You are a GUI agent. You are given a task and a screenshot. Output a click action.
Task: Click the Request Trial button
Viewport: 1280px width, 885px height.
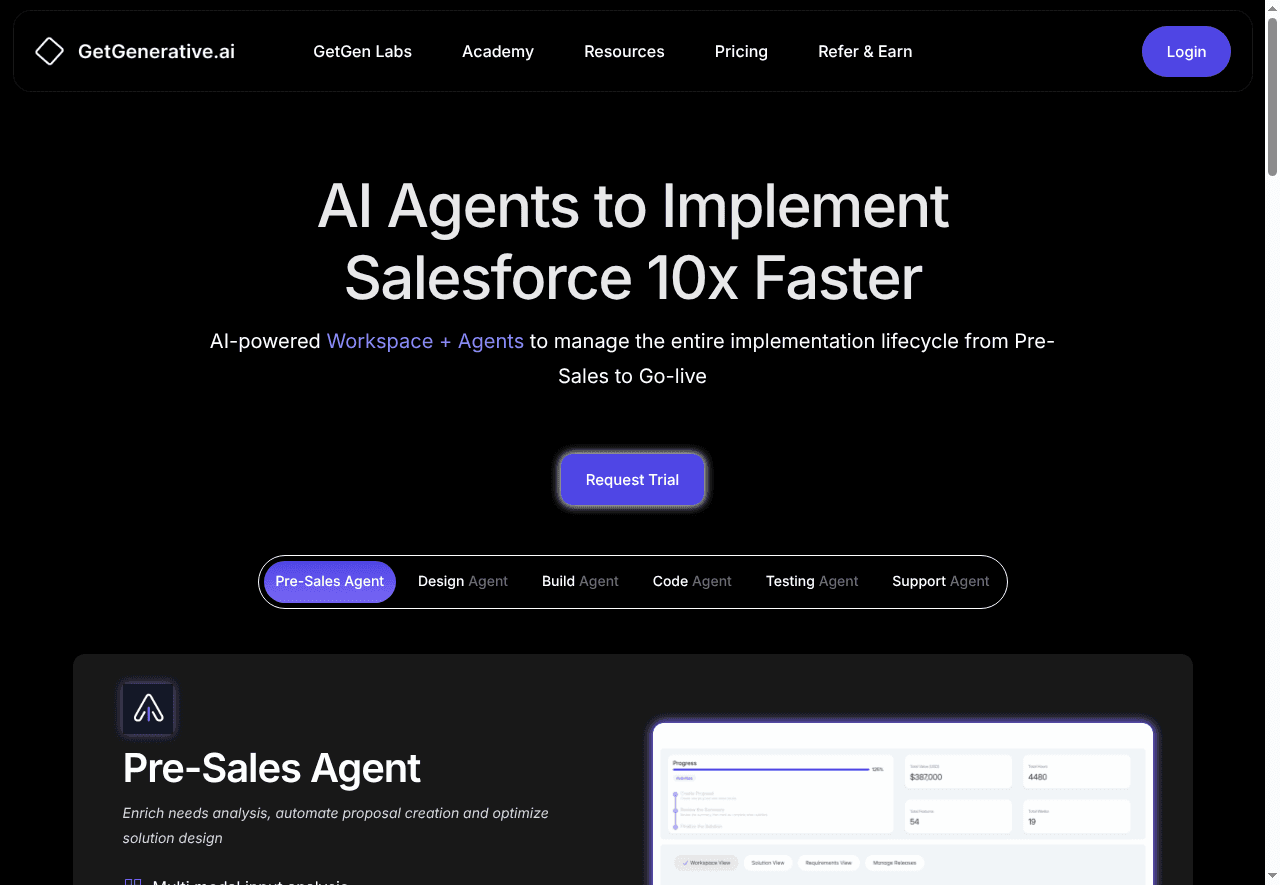[x=632, y=480]
